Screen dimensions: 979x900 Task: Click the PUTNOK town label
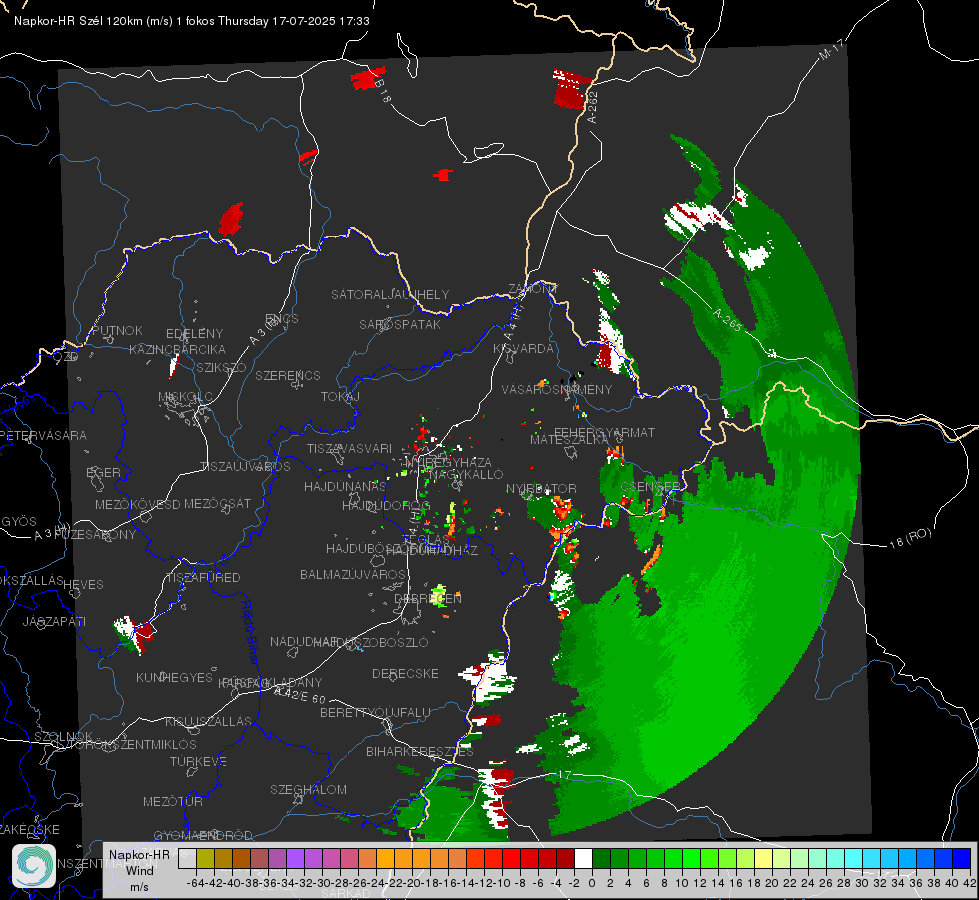[117, 330]
